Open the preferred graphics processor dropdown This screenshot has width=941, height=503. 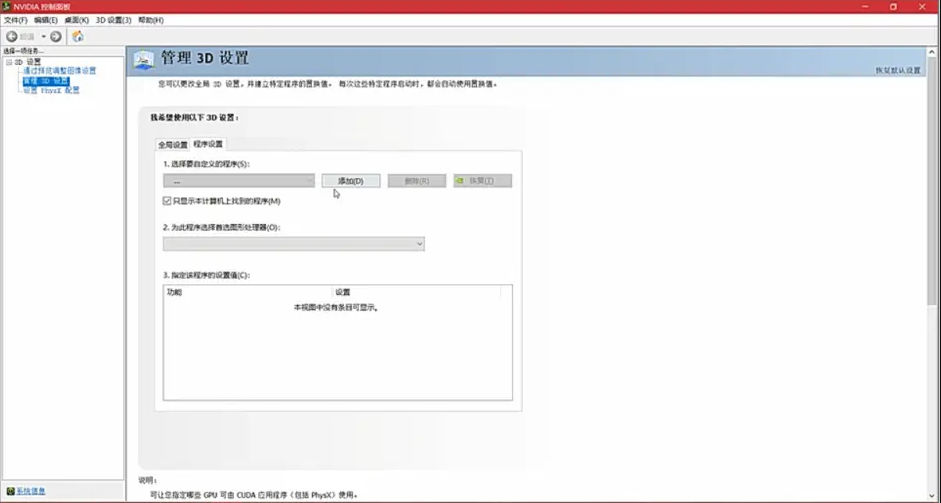[x=293, y=244]
